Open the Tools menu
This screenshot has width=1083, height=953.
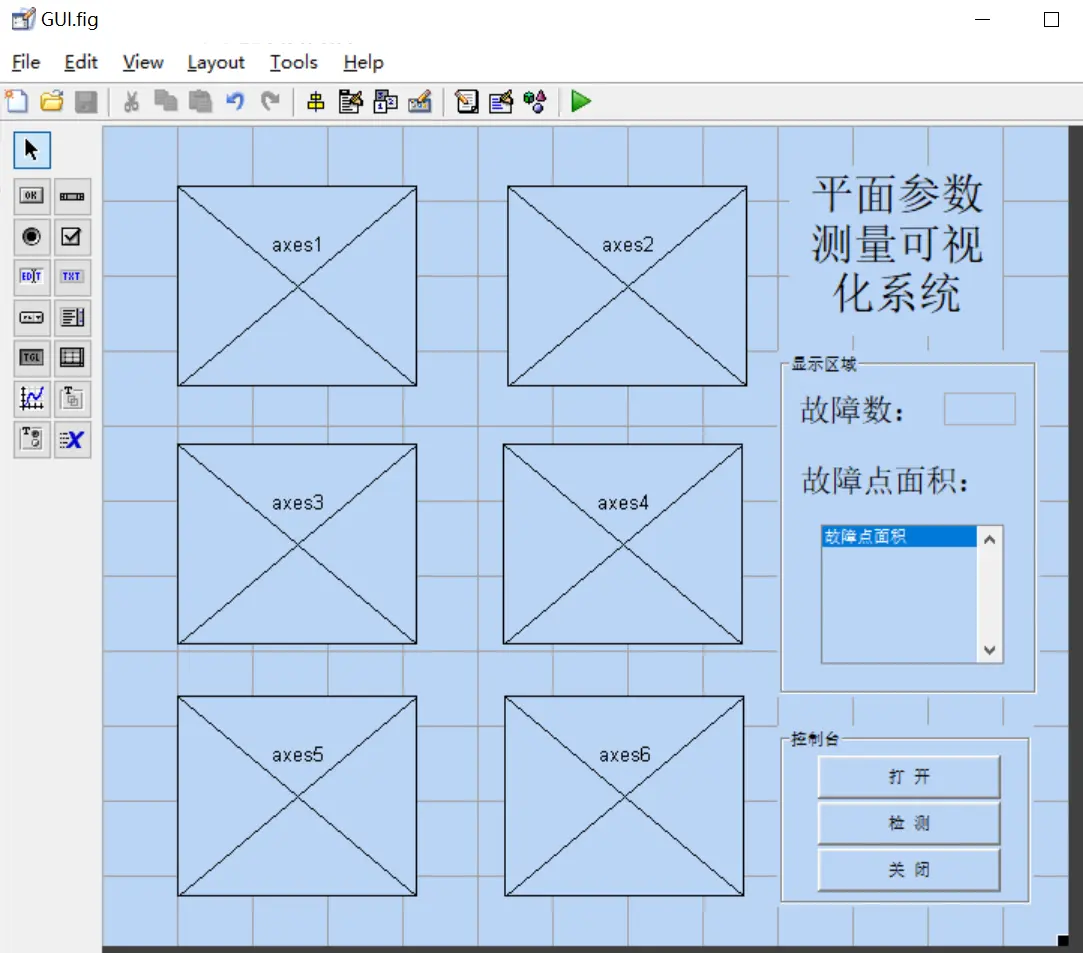294,62
